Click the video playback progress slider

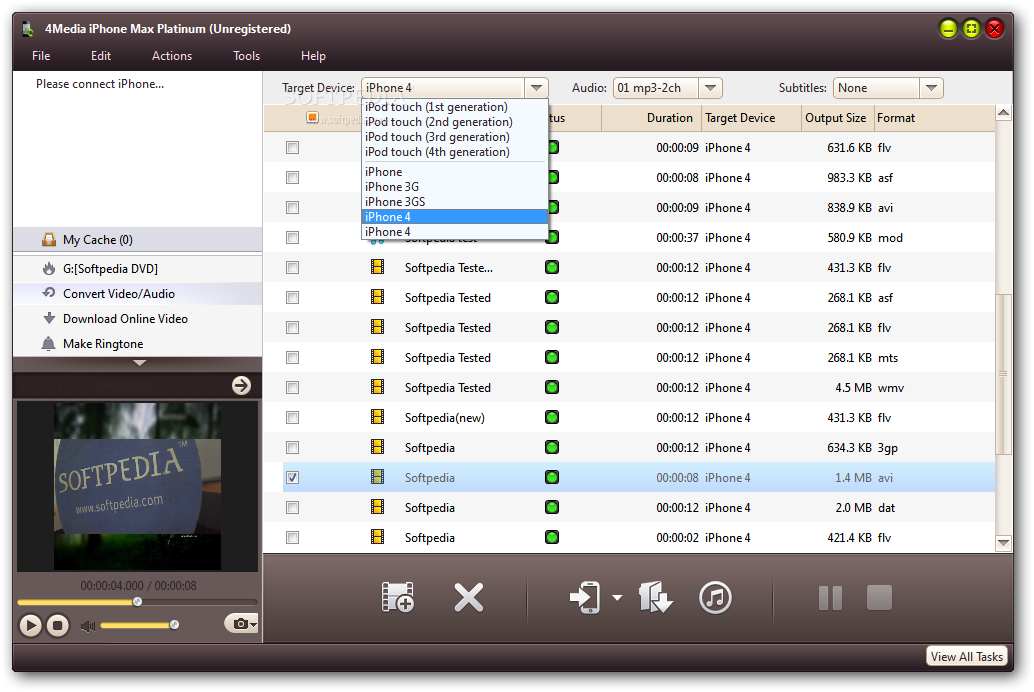(x=137, y=602)
